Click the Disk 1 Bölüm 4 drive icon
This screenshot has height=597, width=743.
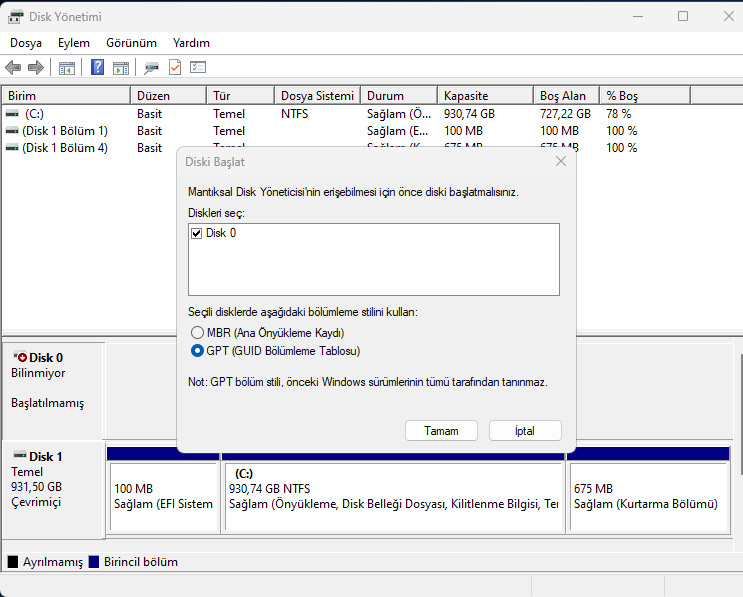pyautogui.click(x=12, y=148)
